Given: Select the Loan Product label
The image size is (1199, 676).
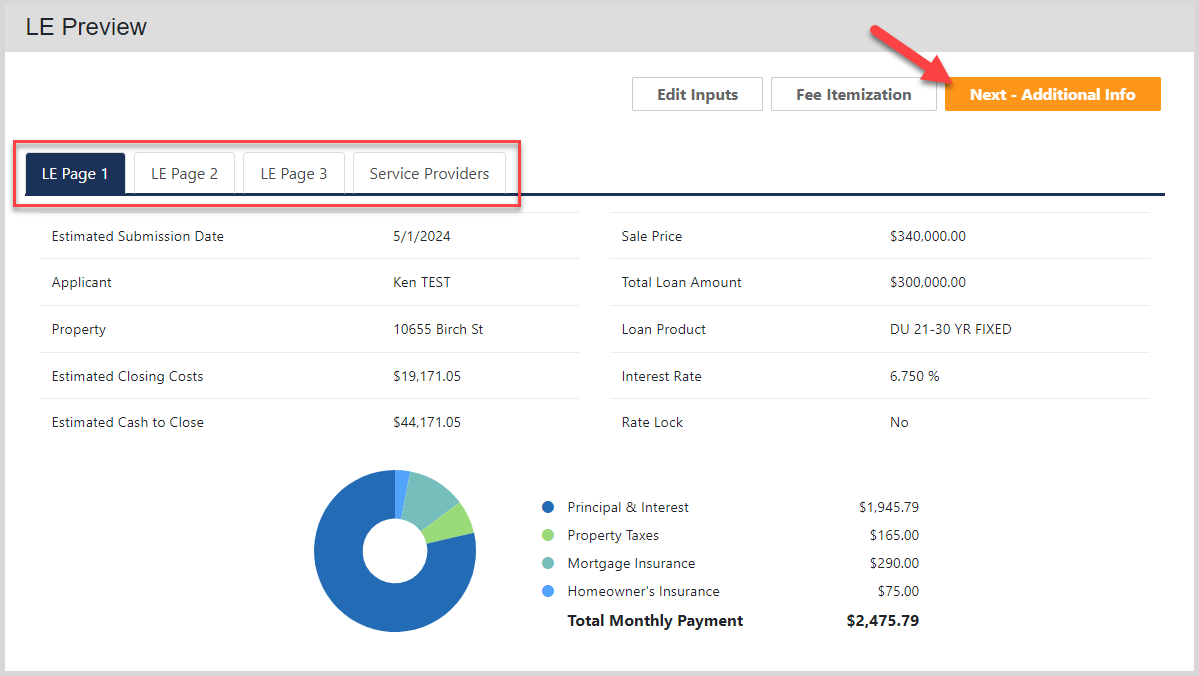Looking at the screenshot, I should 663,330.
